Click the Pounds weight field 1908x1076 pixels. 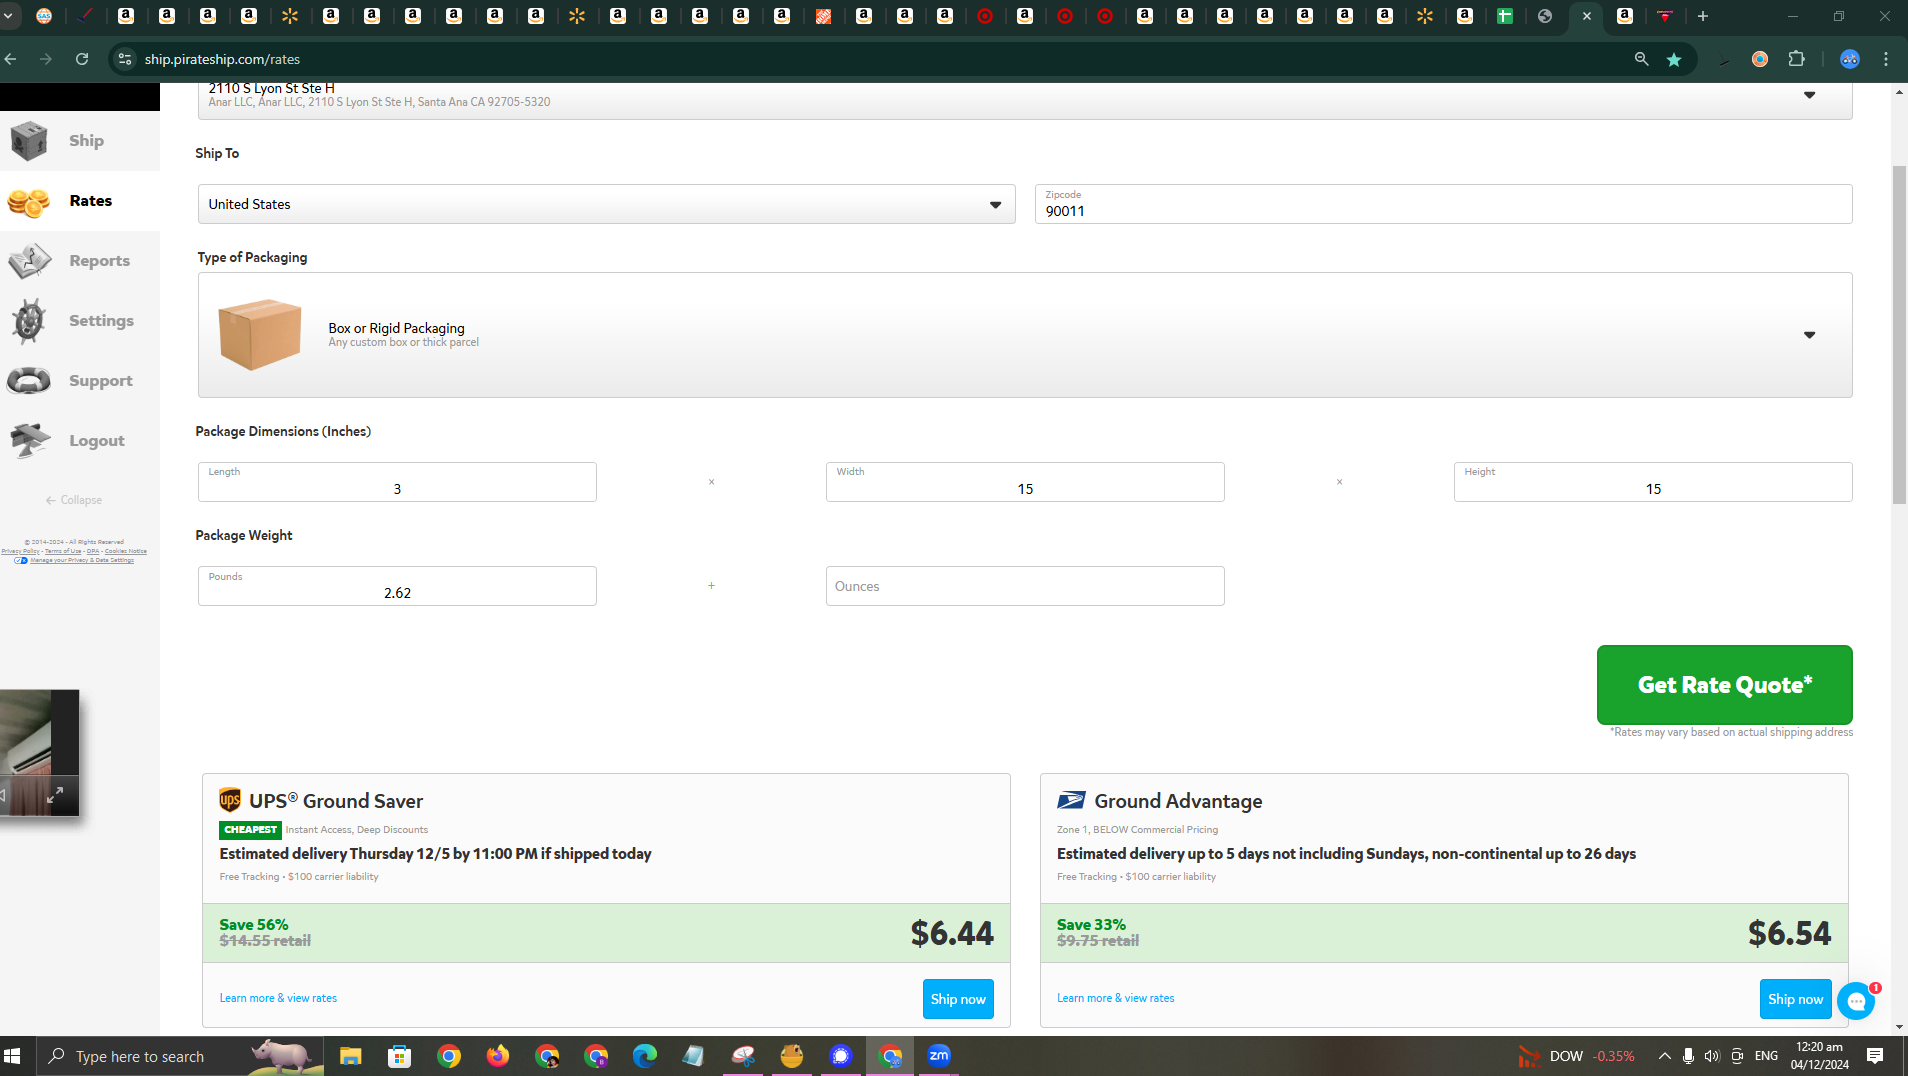[x=397, y=586]
